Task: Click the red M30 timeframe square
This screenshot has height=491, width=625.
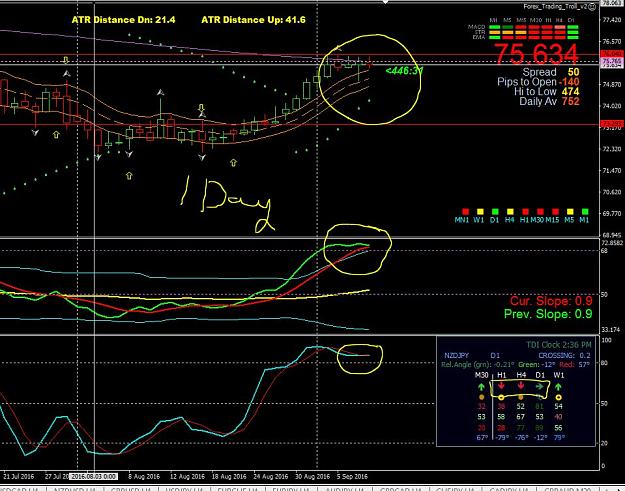Action: tap(540, 212)
